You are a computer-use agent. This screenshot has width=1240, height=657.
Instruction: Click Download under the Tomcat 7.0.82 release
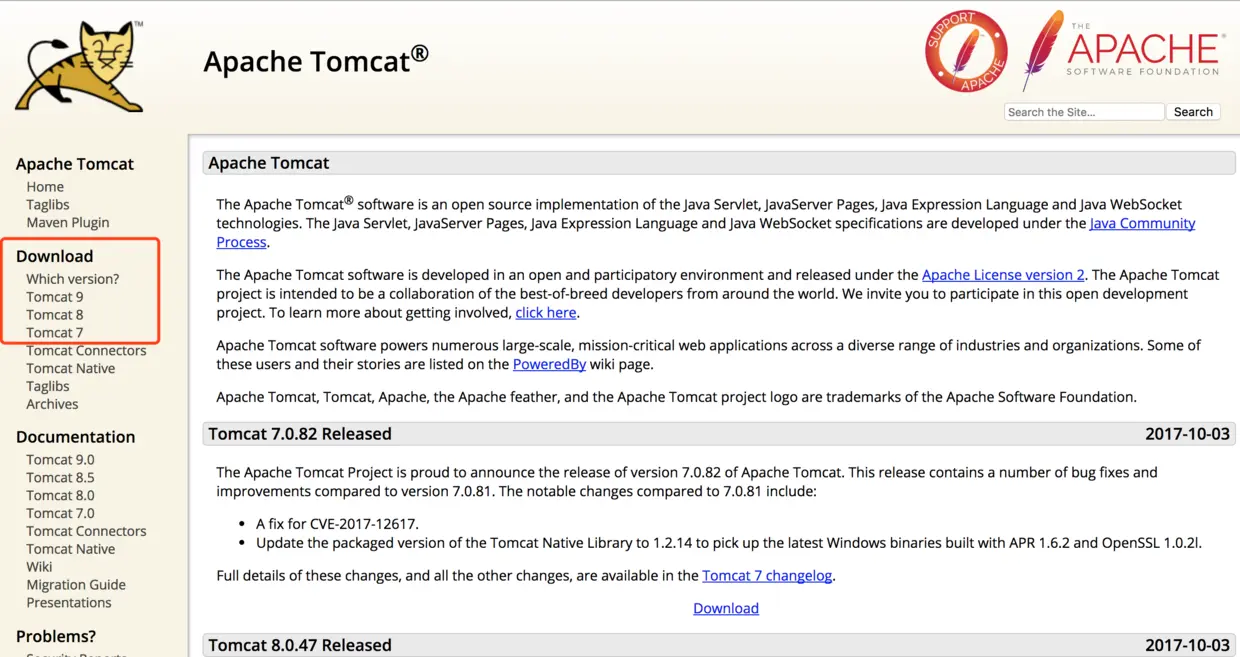point(726,608)
